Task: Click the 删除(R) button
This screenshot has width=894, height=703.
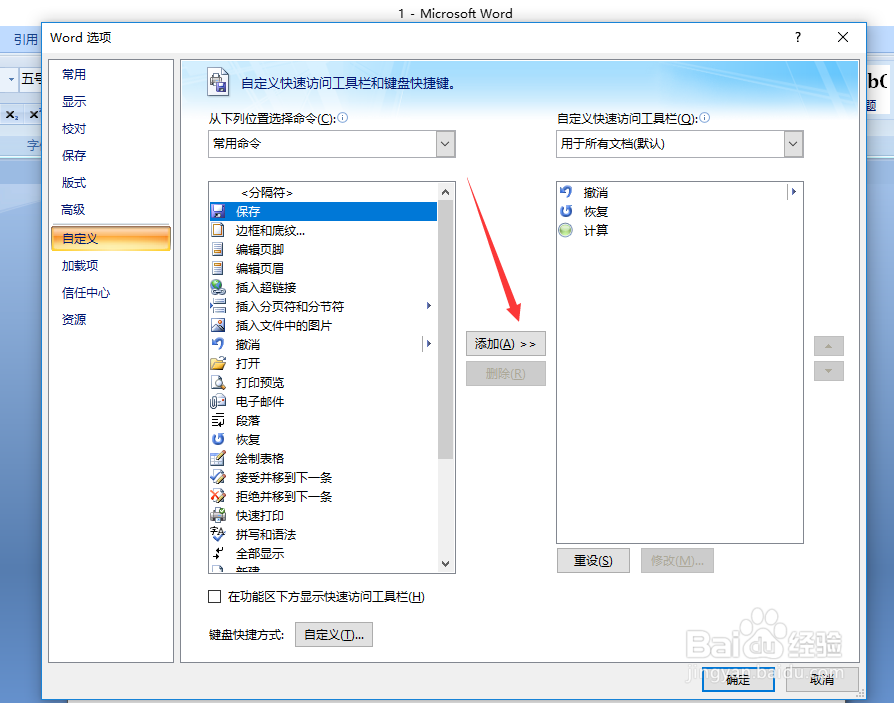Action: tap(506, 373)
